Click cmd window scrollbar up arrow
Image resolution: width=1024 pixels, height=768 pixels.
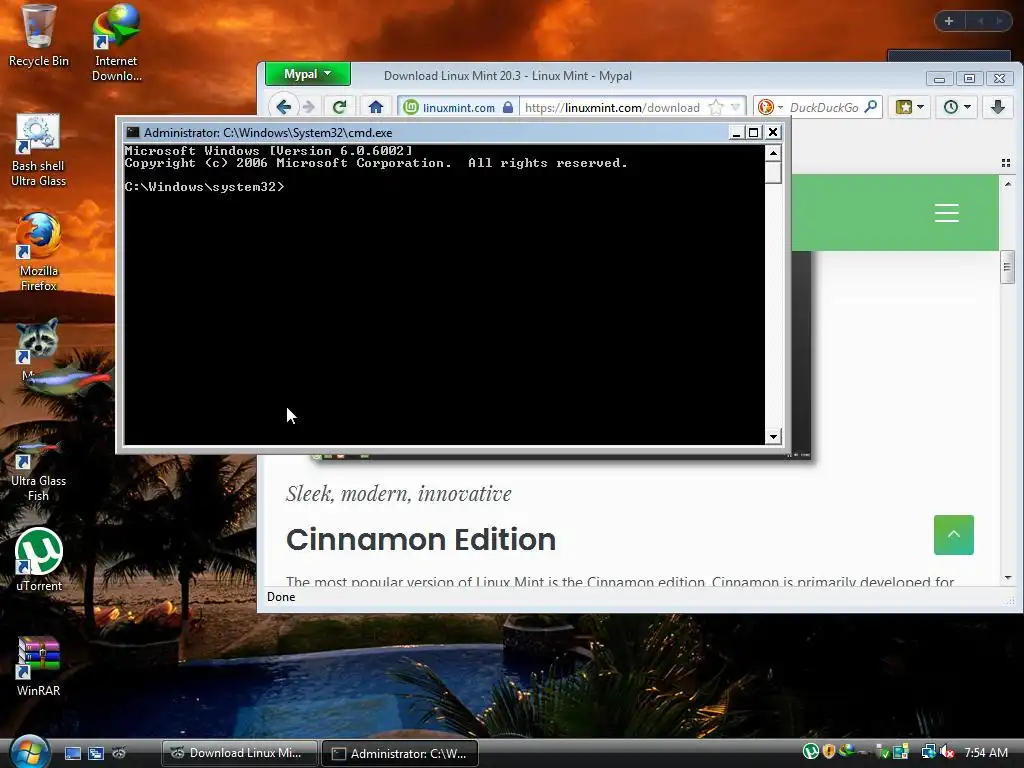tap(773, 153)
